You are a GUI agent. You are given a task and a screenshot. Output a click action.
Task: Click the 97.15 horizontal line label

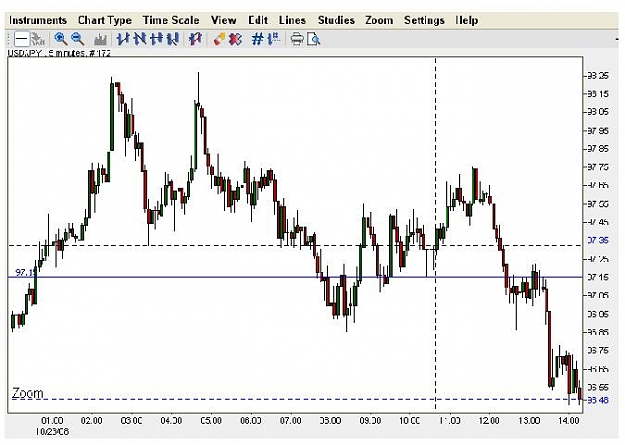(x=26, y=273)
